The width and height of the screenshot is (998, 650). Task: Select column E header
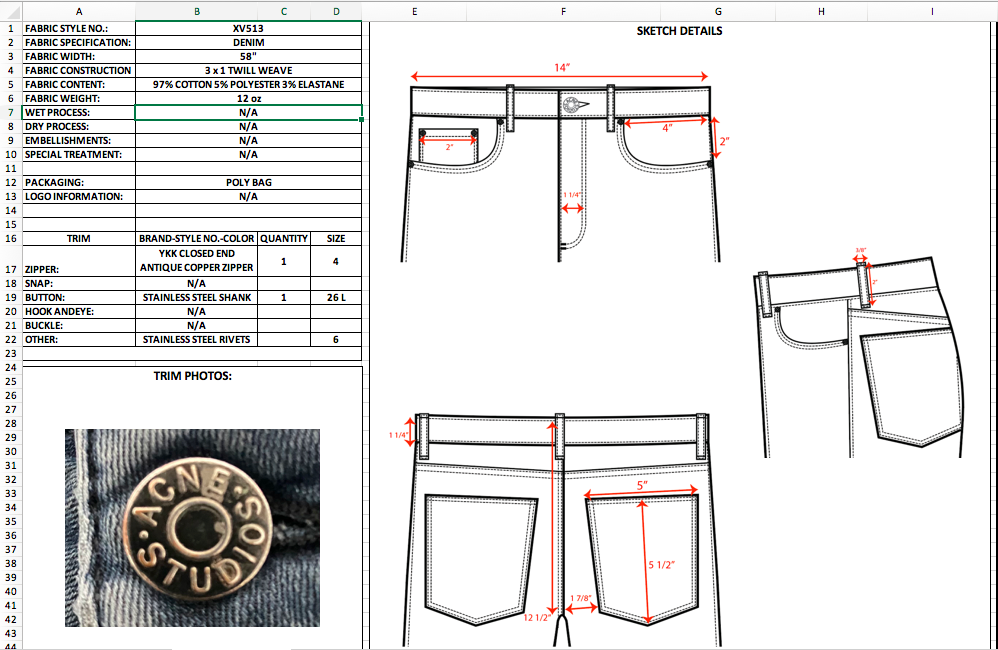click(414, 11)
